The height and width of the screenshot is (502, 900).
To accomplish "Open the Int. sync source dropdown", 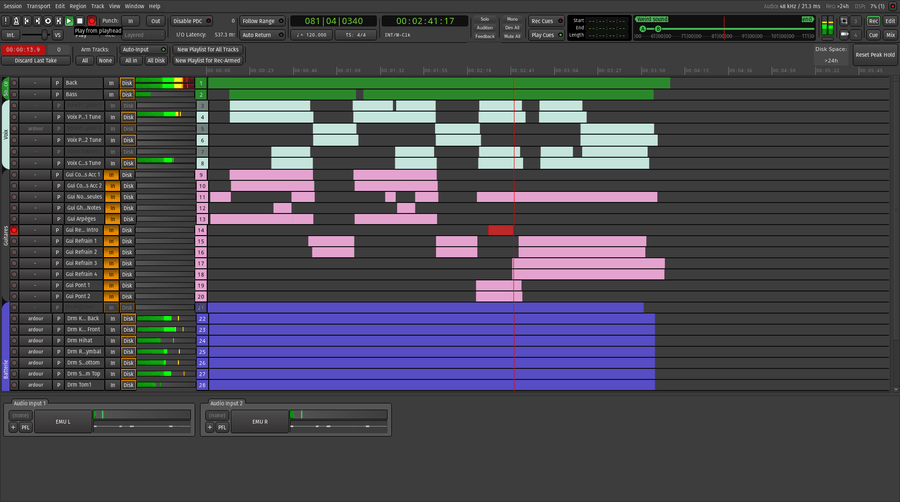I will pyautogui.click(x=11, y=34).
